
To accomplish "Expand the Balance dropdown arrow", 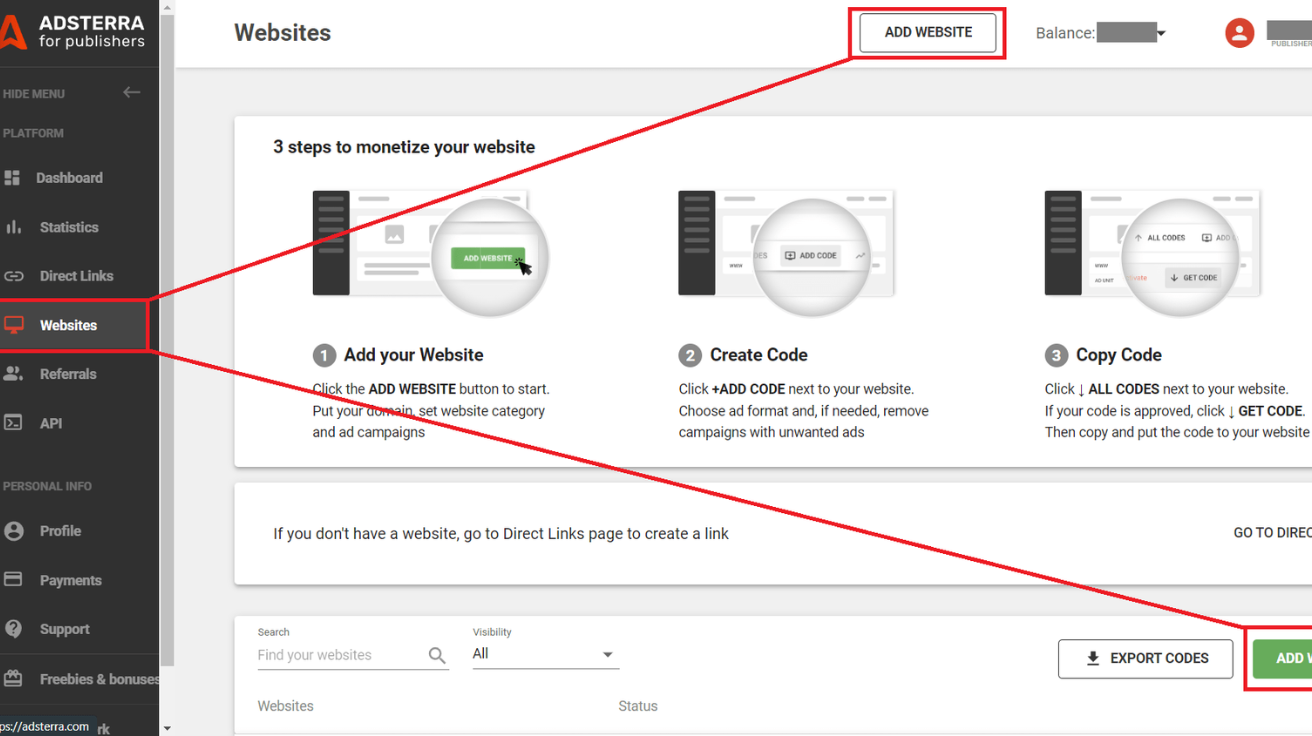I will pyautogui.click(x=1161, y=34).
